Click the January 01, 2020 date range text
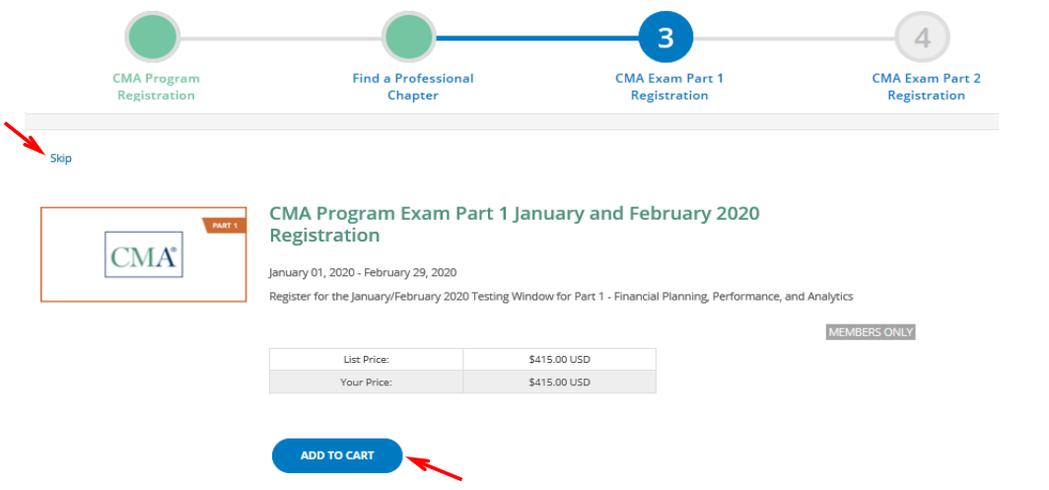The image size is (1049, 490). 362,272
